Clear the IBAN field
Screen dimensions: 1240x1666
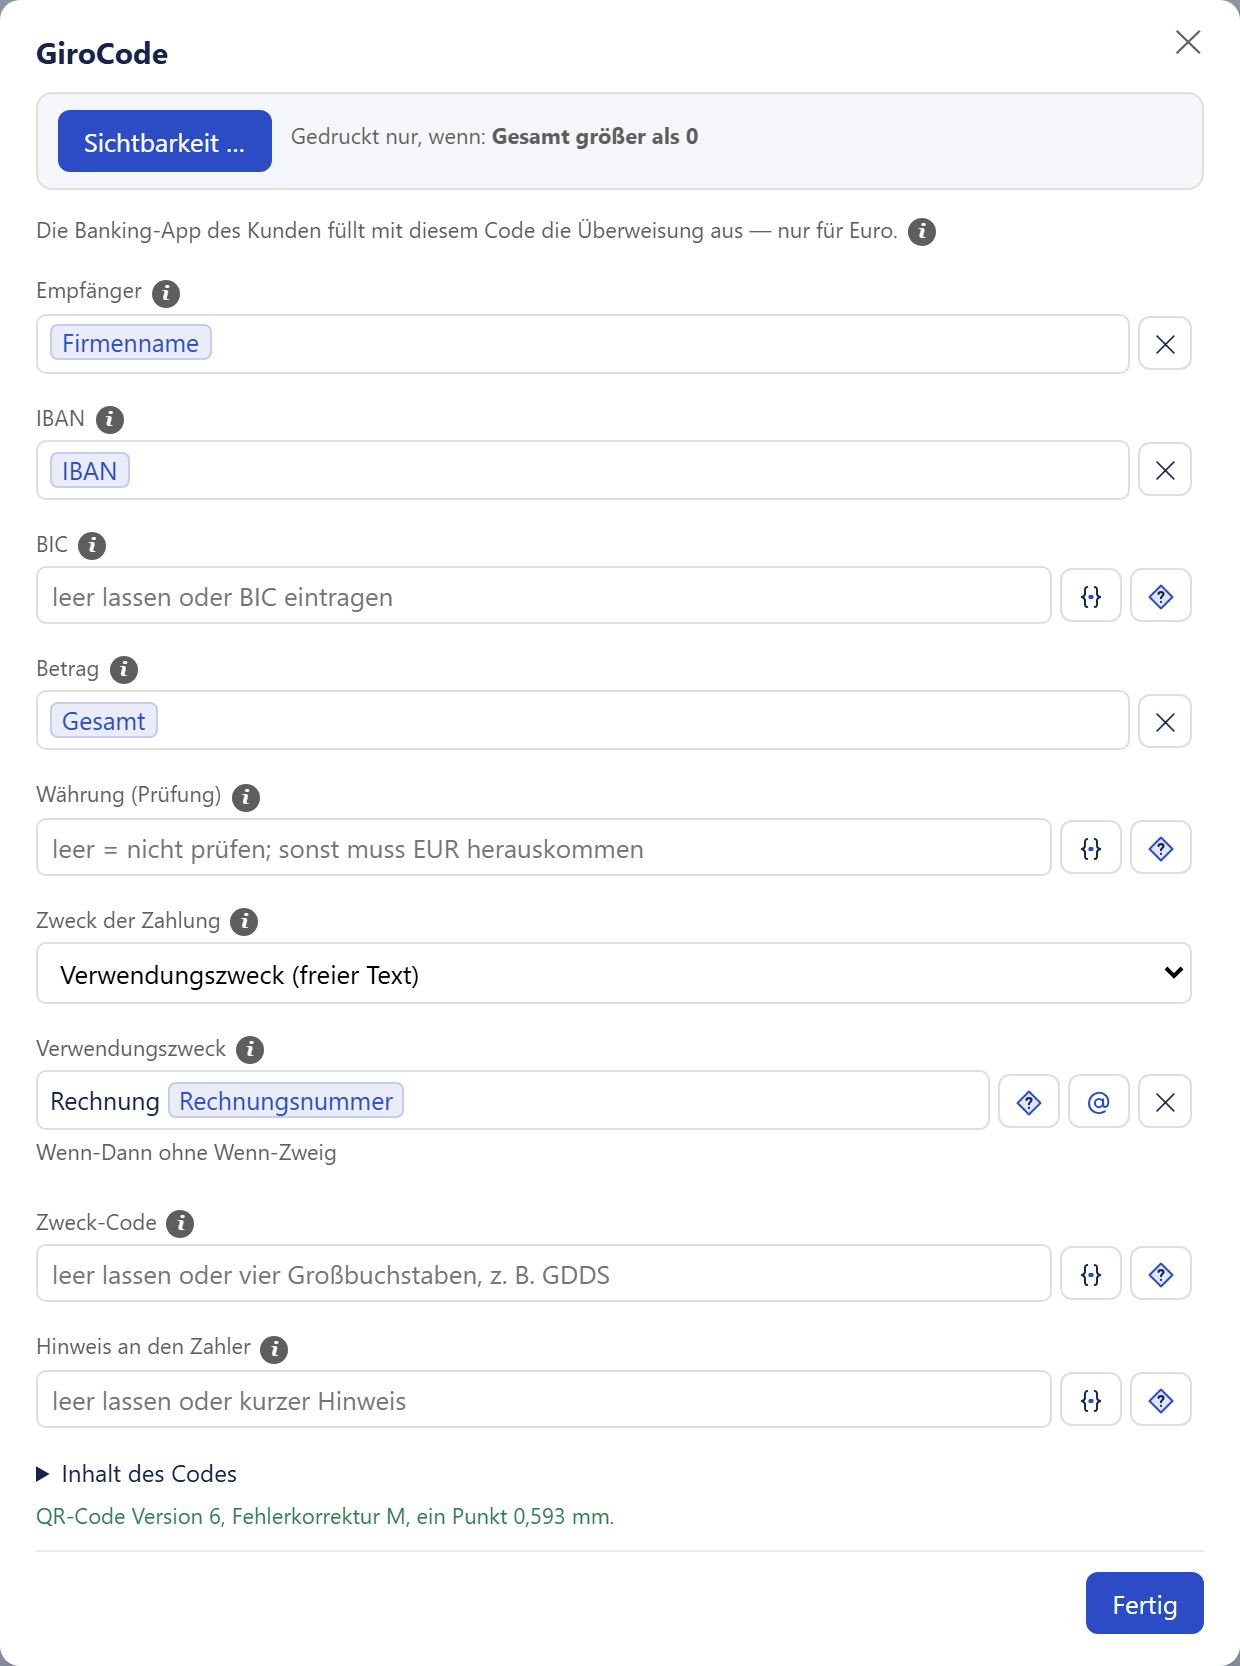tap(1165, 470)
